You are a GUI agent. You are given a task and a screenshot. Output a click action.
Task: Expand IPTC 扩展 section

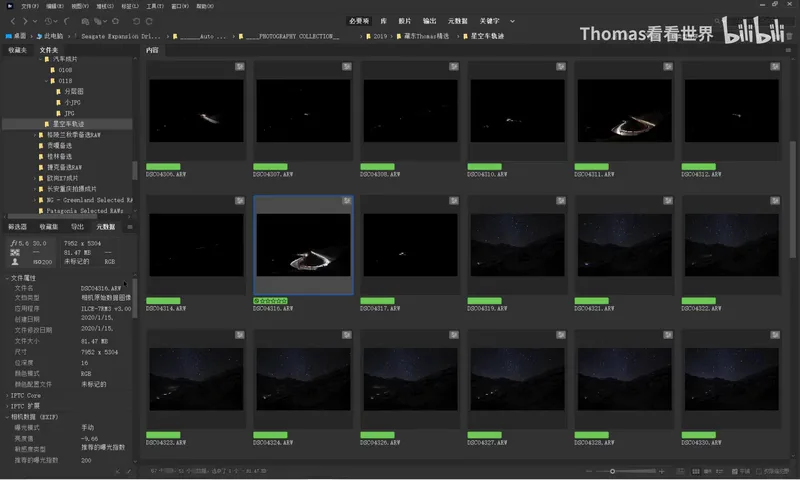coord(7,407)
